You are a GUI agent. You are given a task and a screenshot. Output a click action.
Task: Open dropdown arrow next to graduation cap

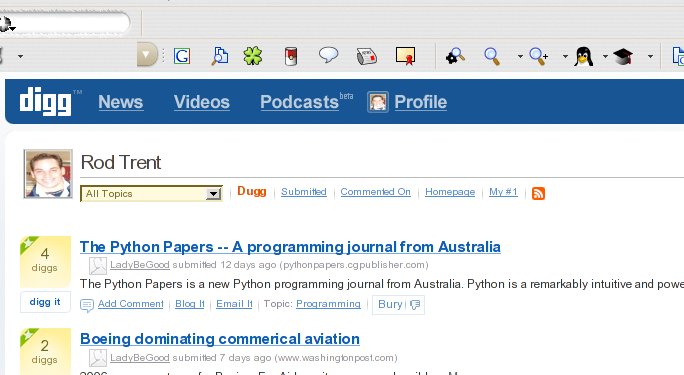[x=650, y=56]
